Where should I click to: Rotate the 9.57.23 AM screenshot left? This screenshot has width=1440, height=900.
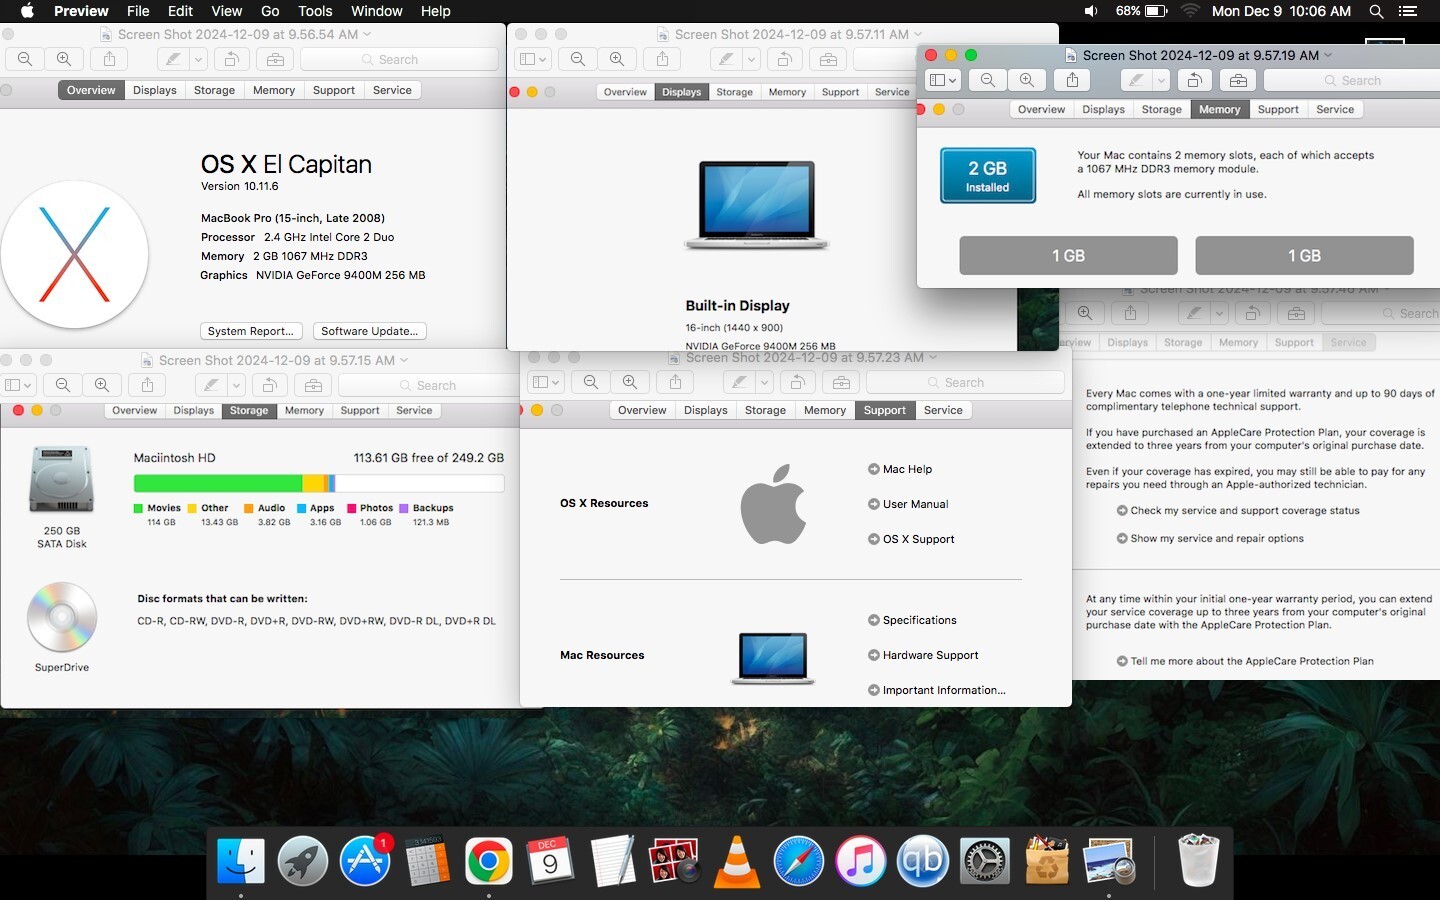797,382
